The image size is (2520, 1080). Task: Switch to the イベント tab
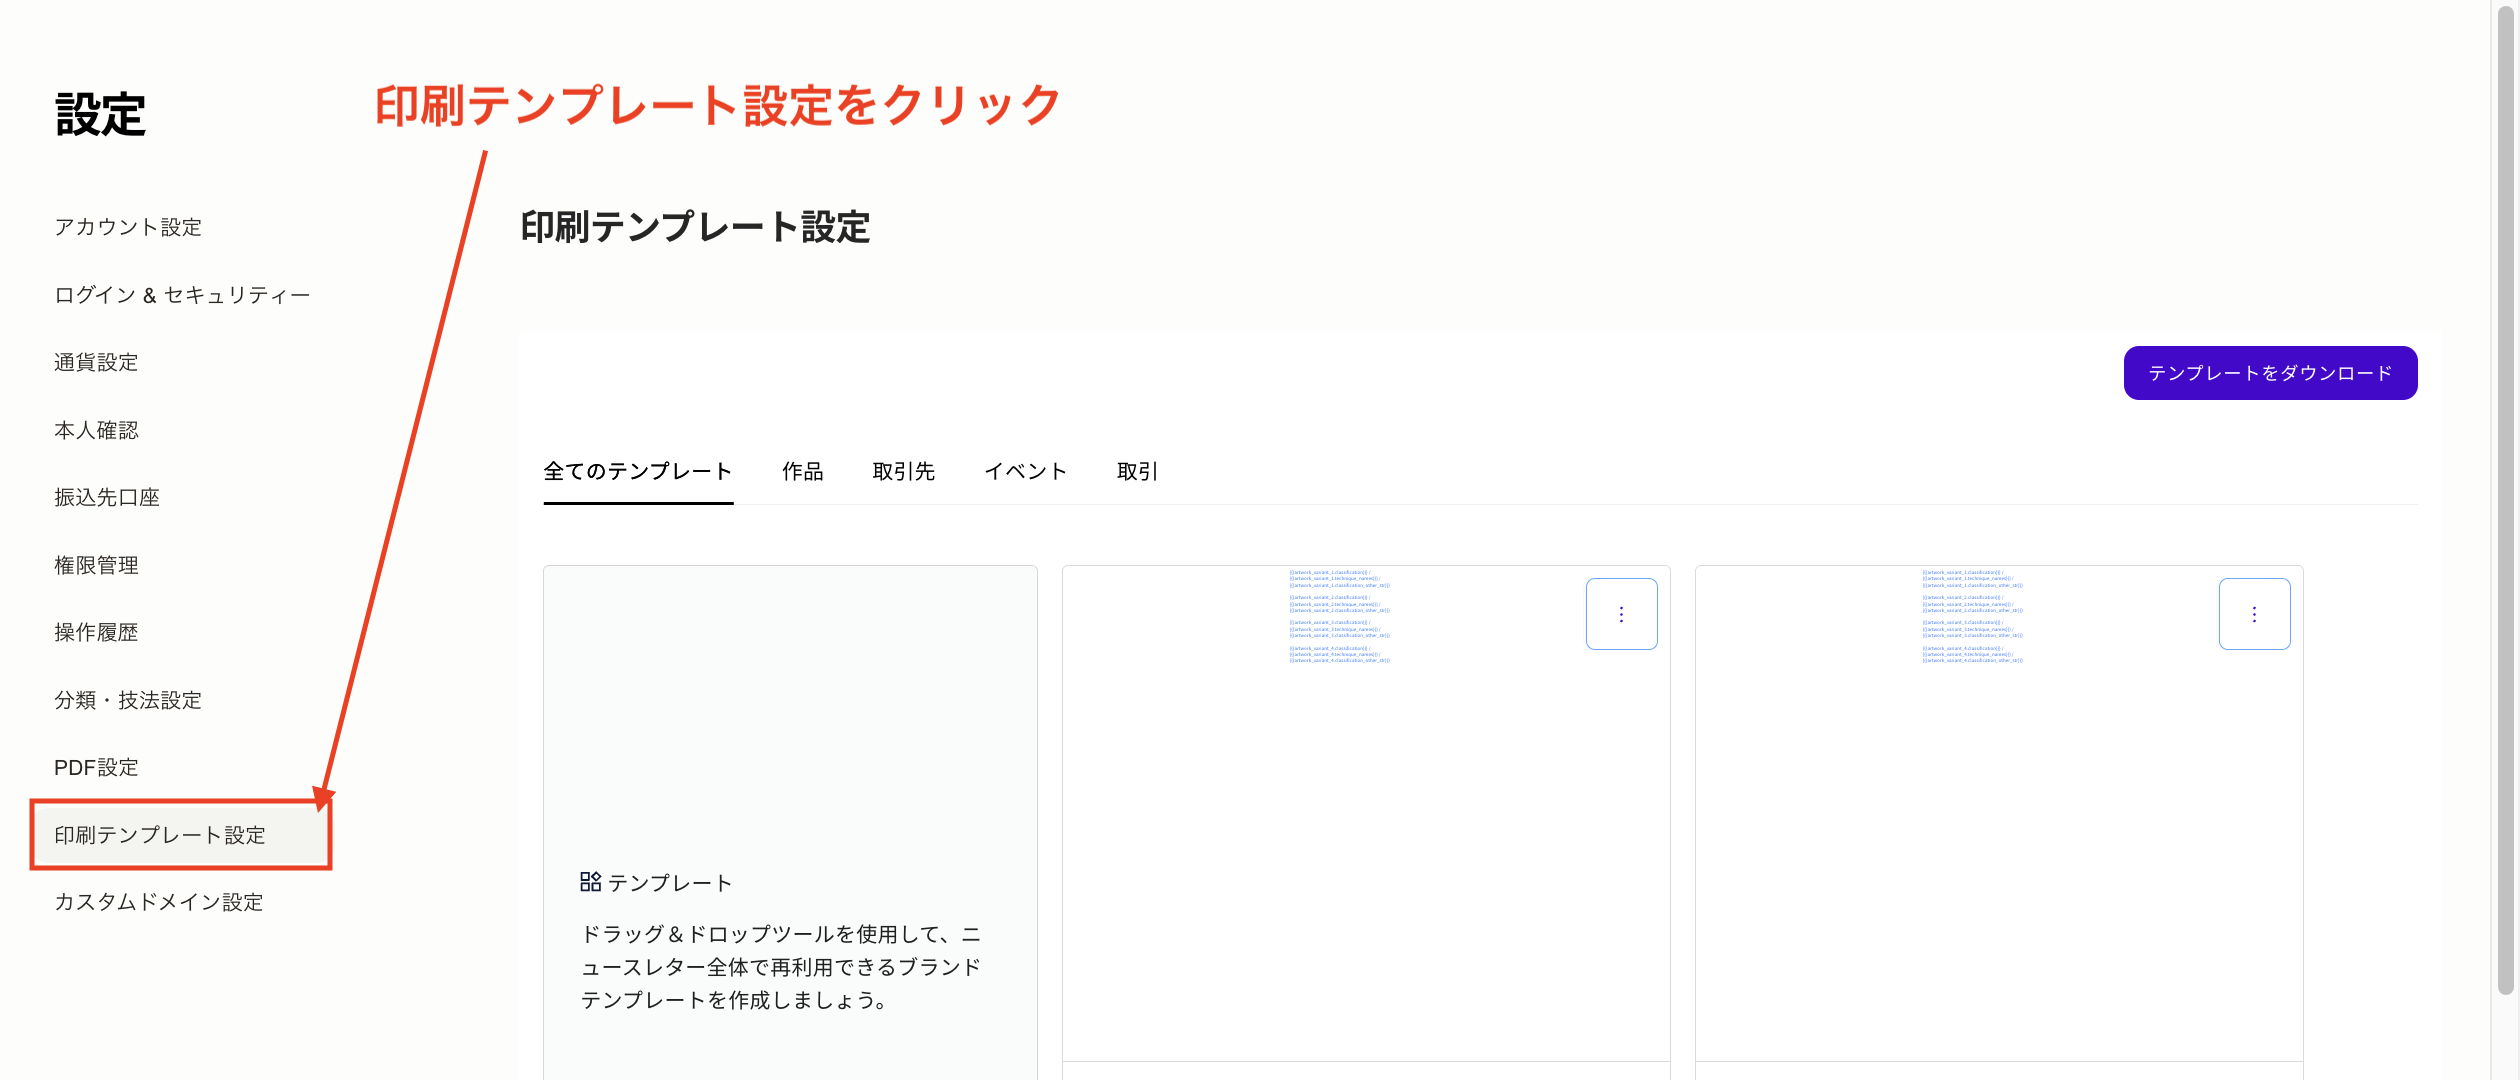[1026, 471]
